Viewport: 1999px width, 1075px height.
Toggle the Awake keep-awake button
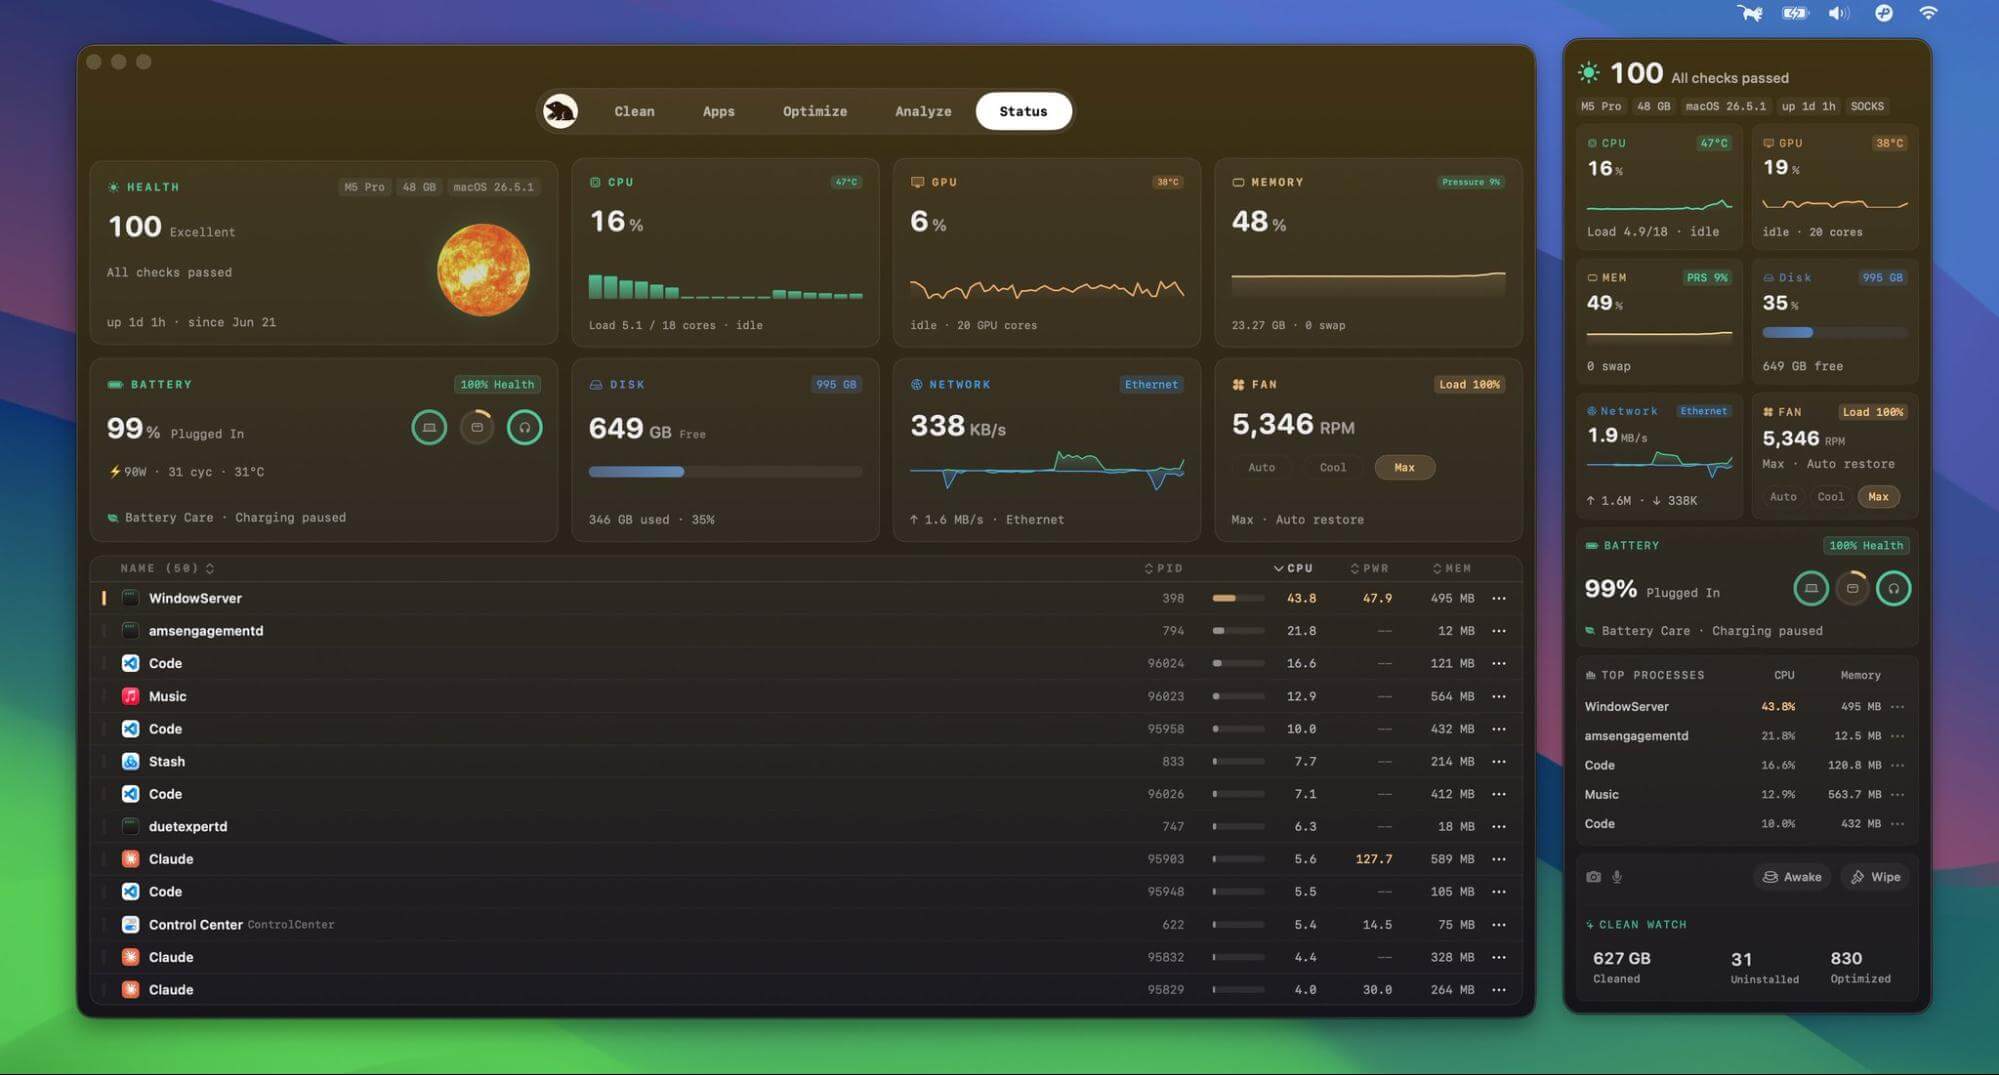[x=1792, y=877]
